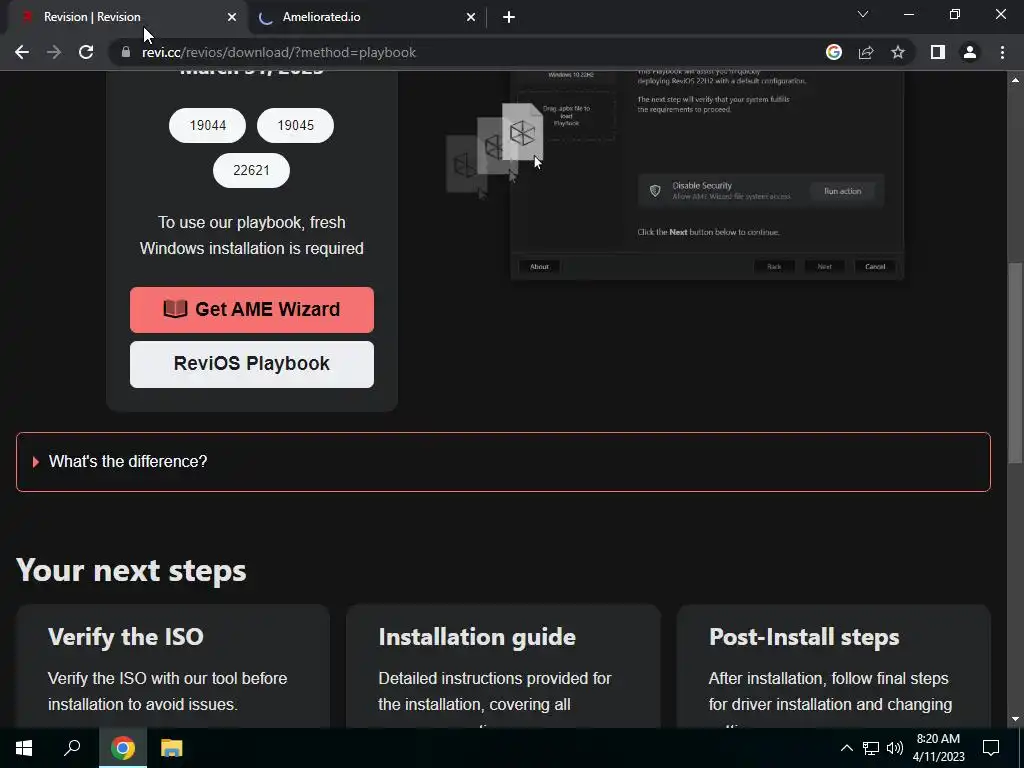
Task: Open the tab search dropdown chevron
Action: [x=863, y=14]
